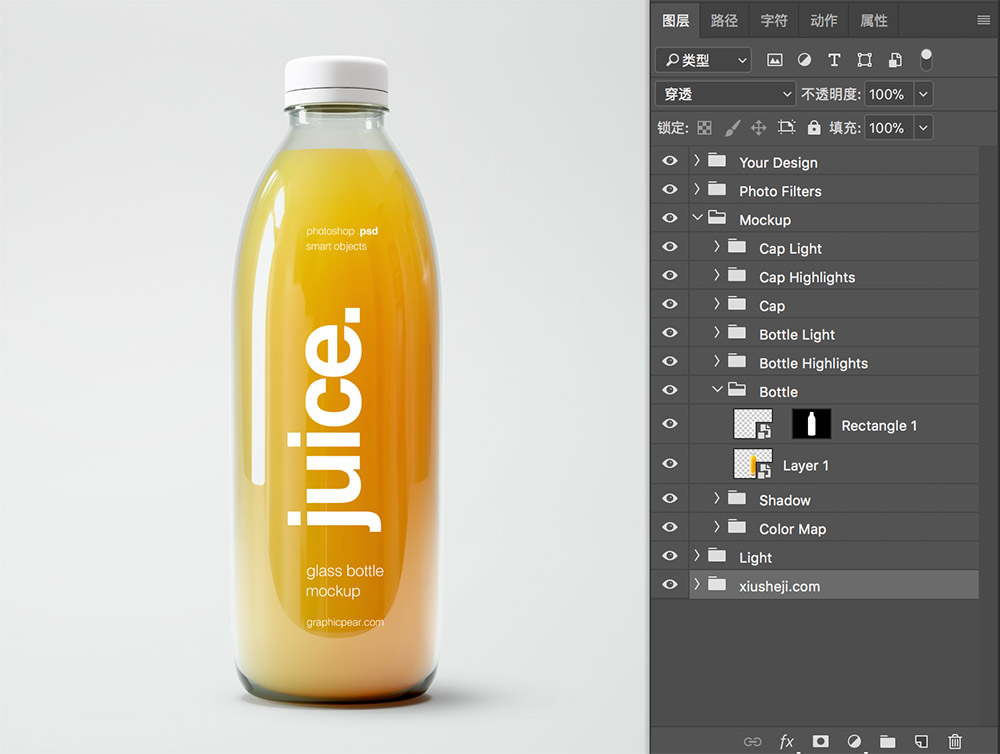1000x754 pixels.
Task: Click the shape layer filter icon
Action: [864, 60]
